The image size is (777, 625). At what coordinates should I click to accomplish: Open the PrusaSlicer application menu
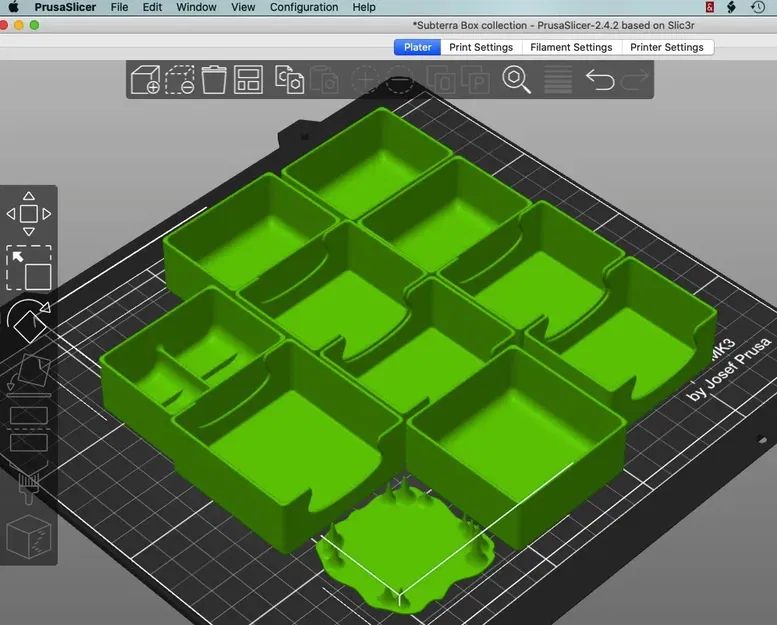click(65, 7)
